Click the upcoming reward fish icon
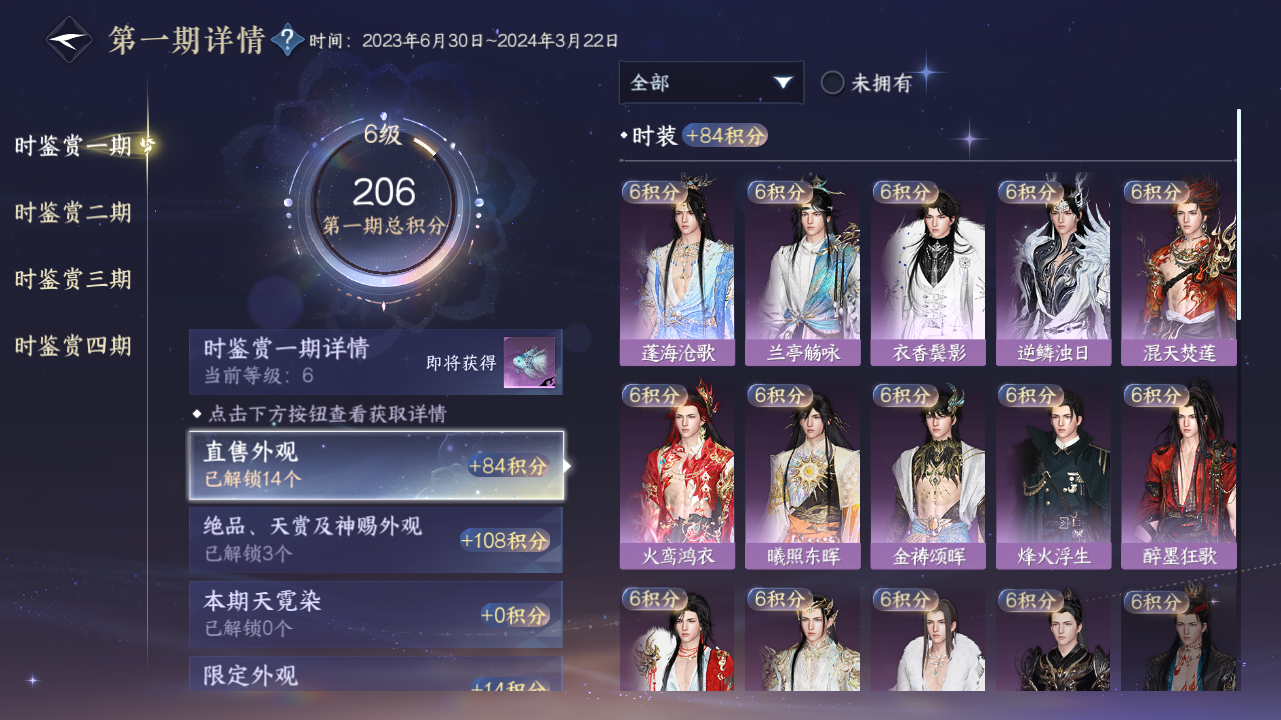Viewport: 1281px width, 720px height. pyautogui.click(x=529, y=363)
